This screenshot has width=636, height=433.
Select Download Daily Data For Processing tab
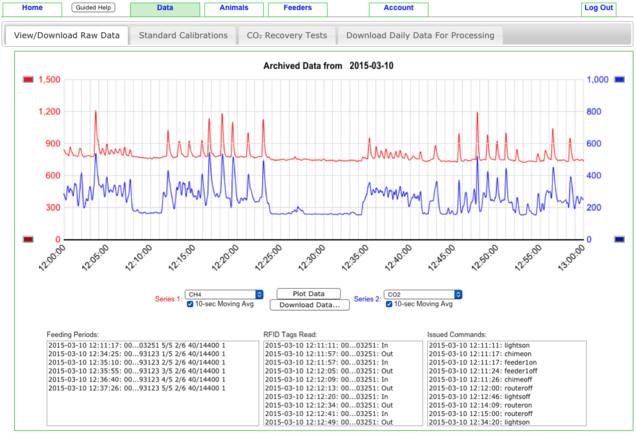pyautogui.click(x=420, y=35)
